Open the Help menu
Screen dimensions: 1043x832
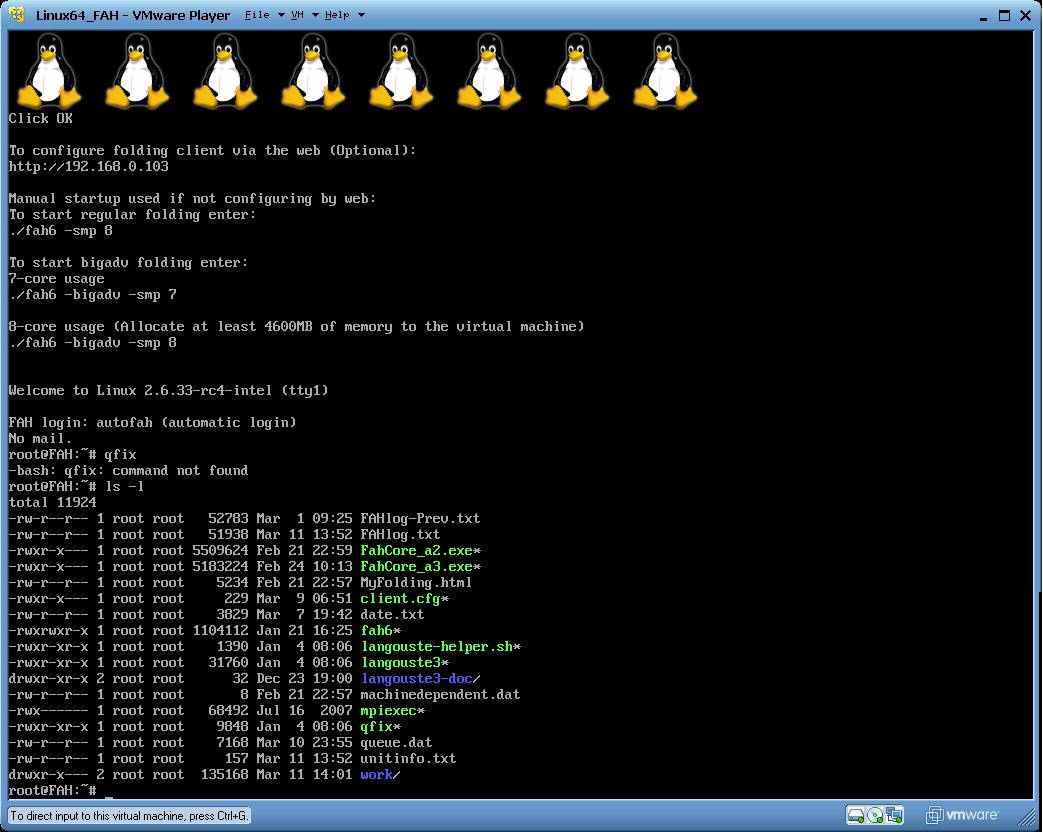[337, 15]
